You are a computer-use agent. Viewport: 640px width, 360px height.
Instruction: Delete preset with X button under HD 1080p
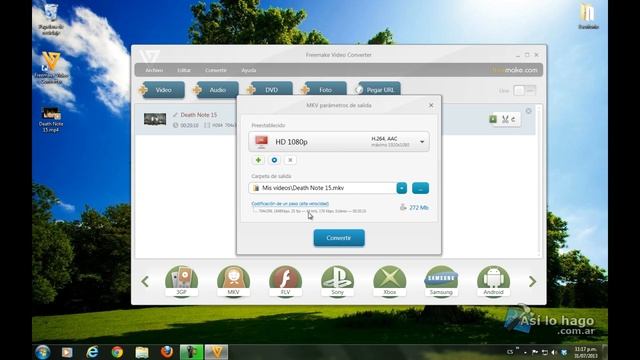click(x=290, y=160)
